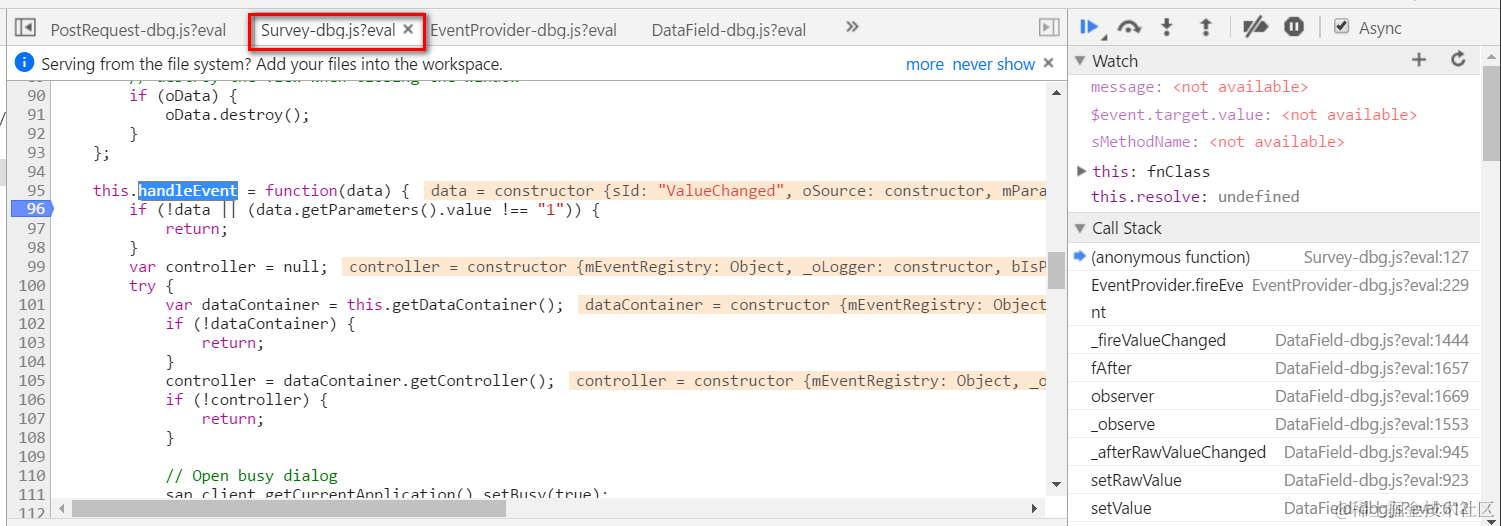Select the _afterRawValueChanged stack frame
1501x526 pixels.
click(1272, 452)
